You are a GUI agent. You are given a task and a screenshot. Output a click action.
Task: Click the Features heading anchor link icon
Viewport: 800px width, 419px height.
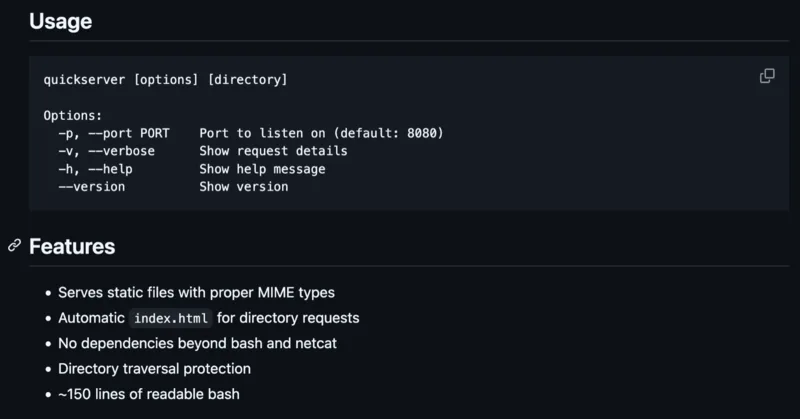point(14,245)
